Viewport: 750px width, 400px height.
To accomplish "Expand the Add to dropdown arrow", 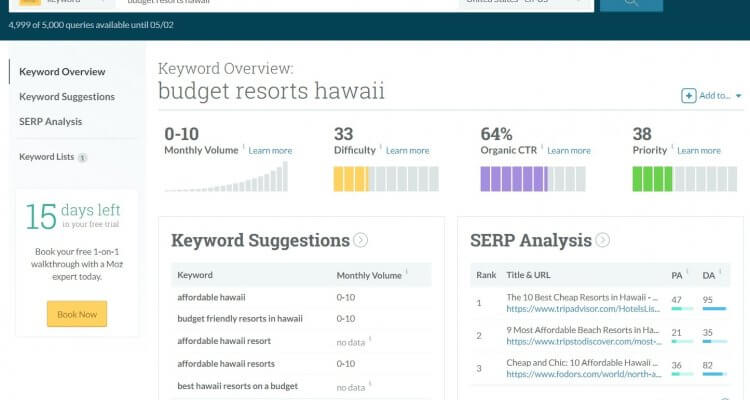I will click(x=739, y=96).
